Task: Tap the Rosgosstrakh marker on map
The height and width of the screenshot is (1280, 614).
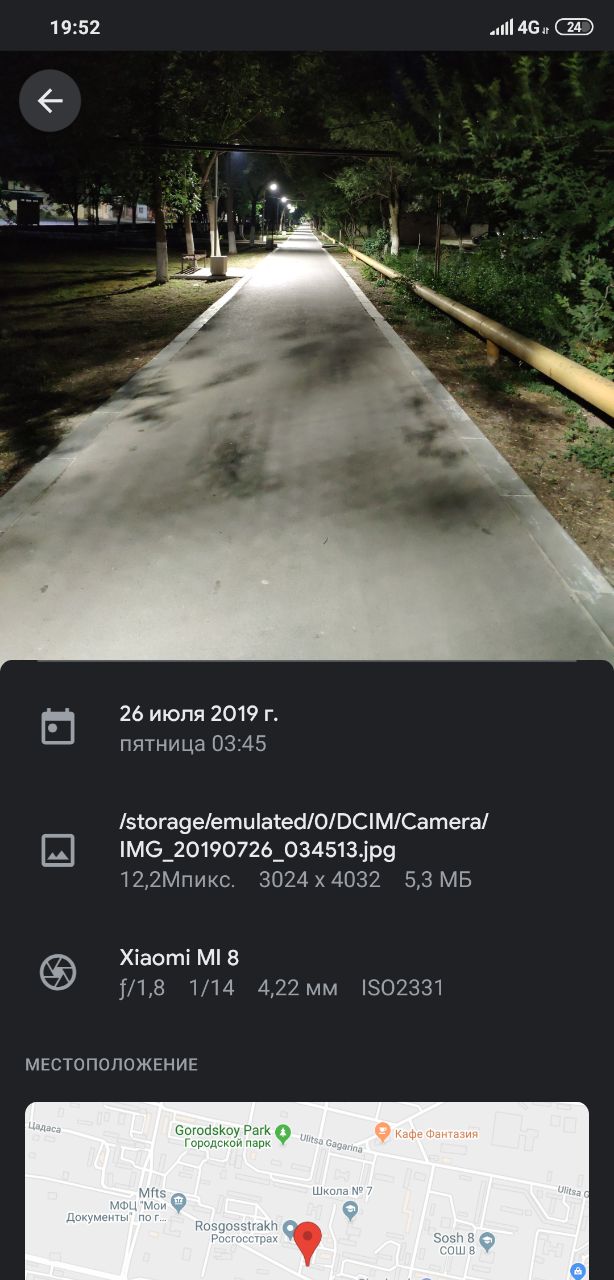Action: click(x=291, y=1229)
